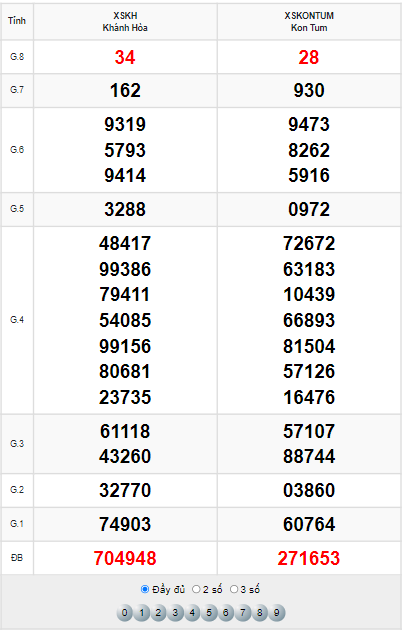
Task: Click the digit 1 filter ball
Action: pos(142,612)
